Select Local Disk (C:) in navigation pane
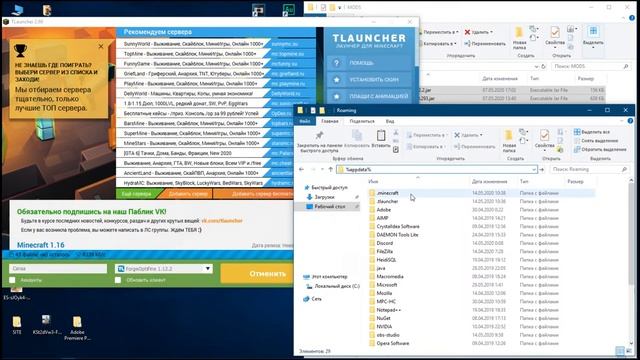 [333, 287]
